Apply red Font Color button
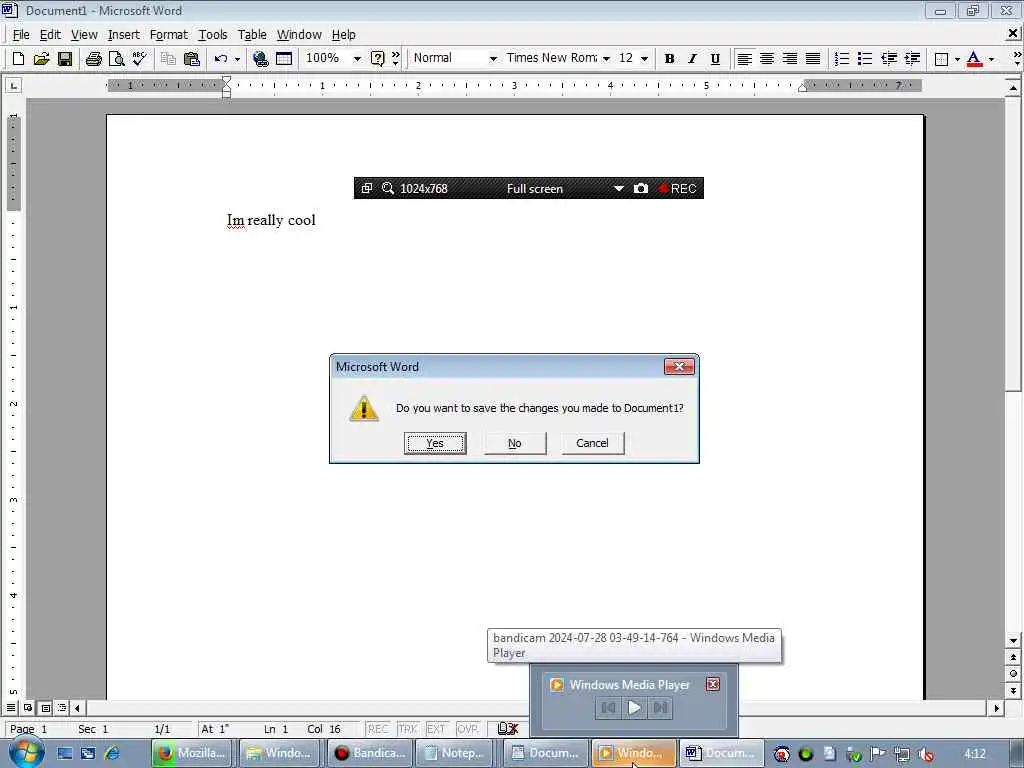 coord(974,59)
